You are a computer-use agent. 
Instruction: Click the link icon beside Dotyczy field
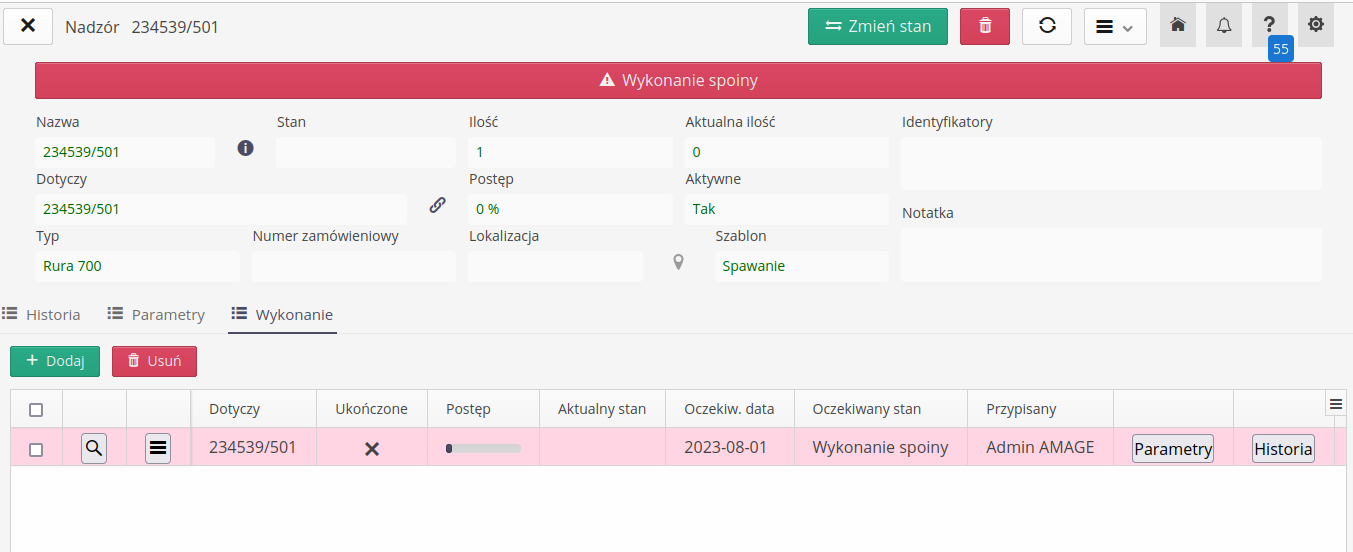coord(437,205)
